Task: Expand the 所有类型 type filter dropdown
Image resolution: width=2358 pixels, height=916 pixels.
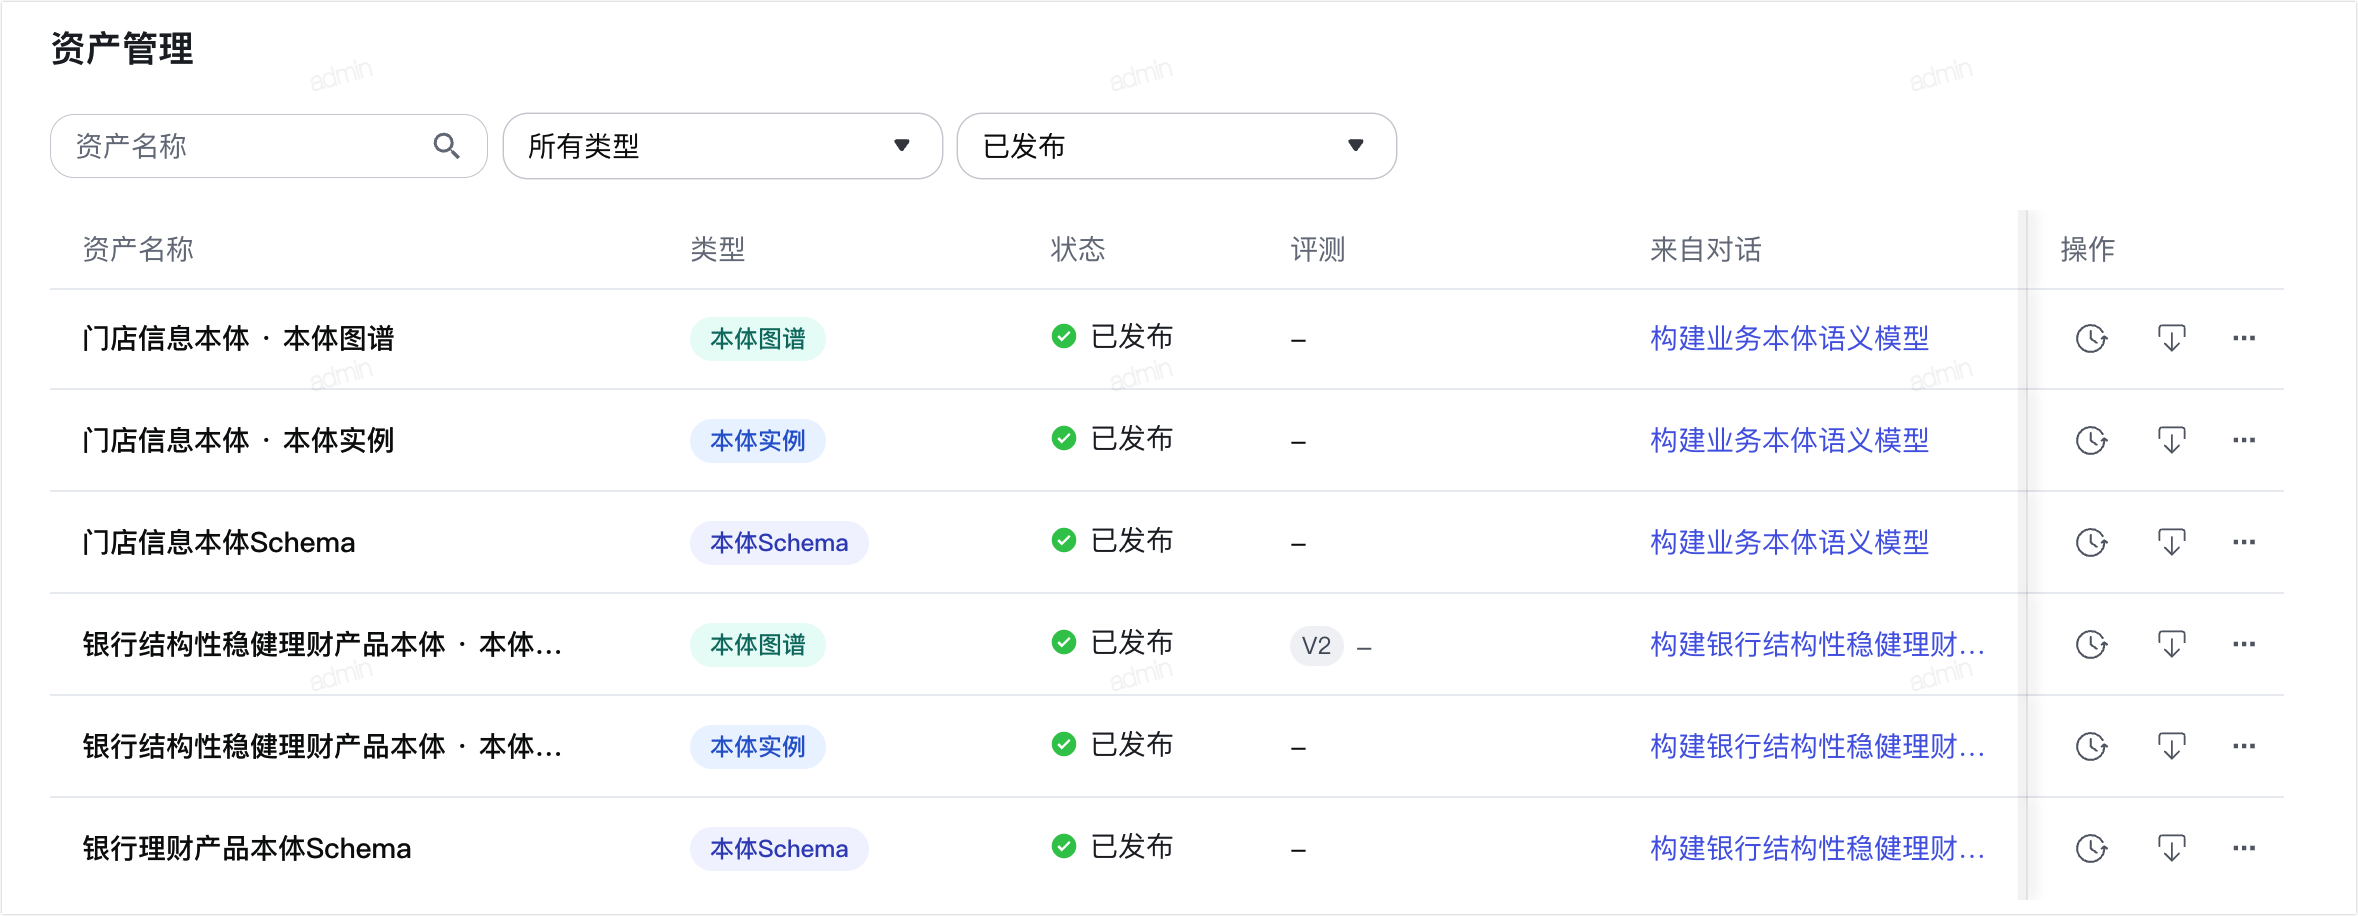Action: [x=722, y=146]
